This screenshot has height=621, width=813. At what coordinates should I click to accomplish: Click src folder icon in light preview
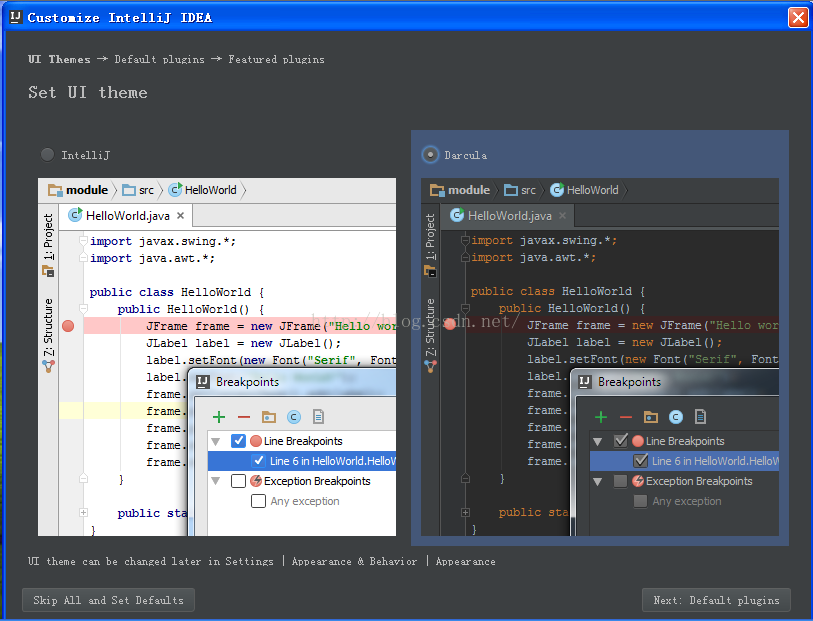pyautogui.click(x=129, y=190)
